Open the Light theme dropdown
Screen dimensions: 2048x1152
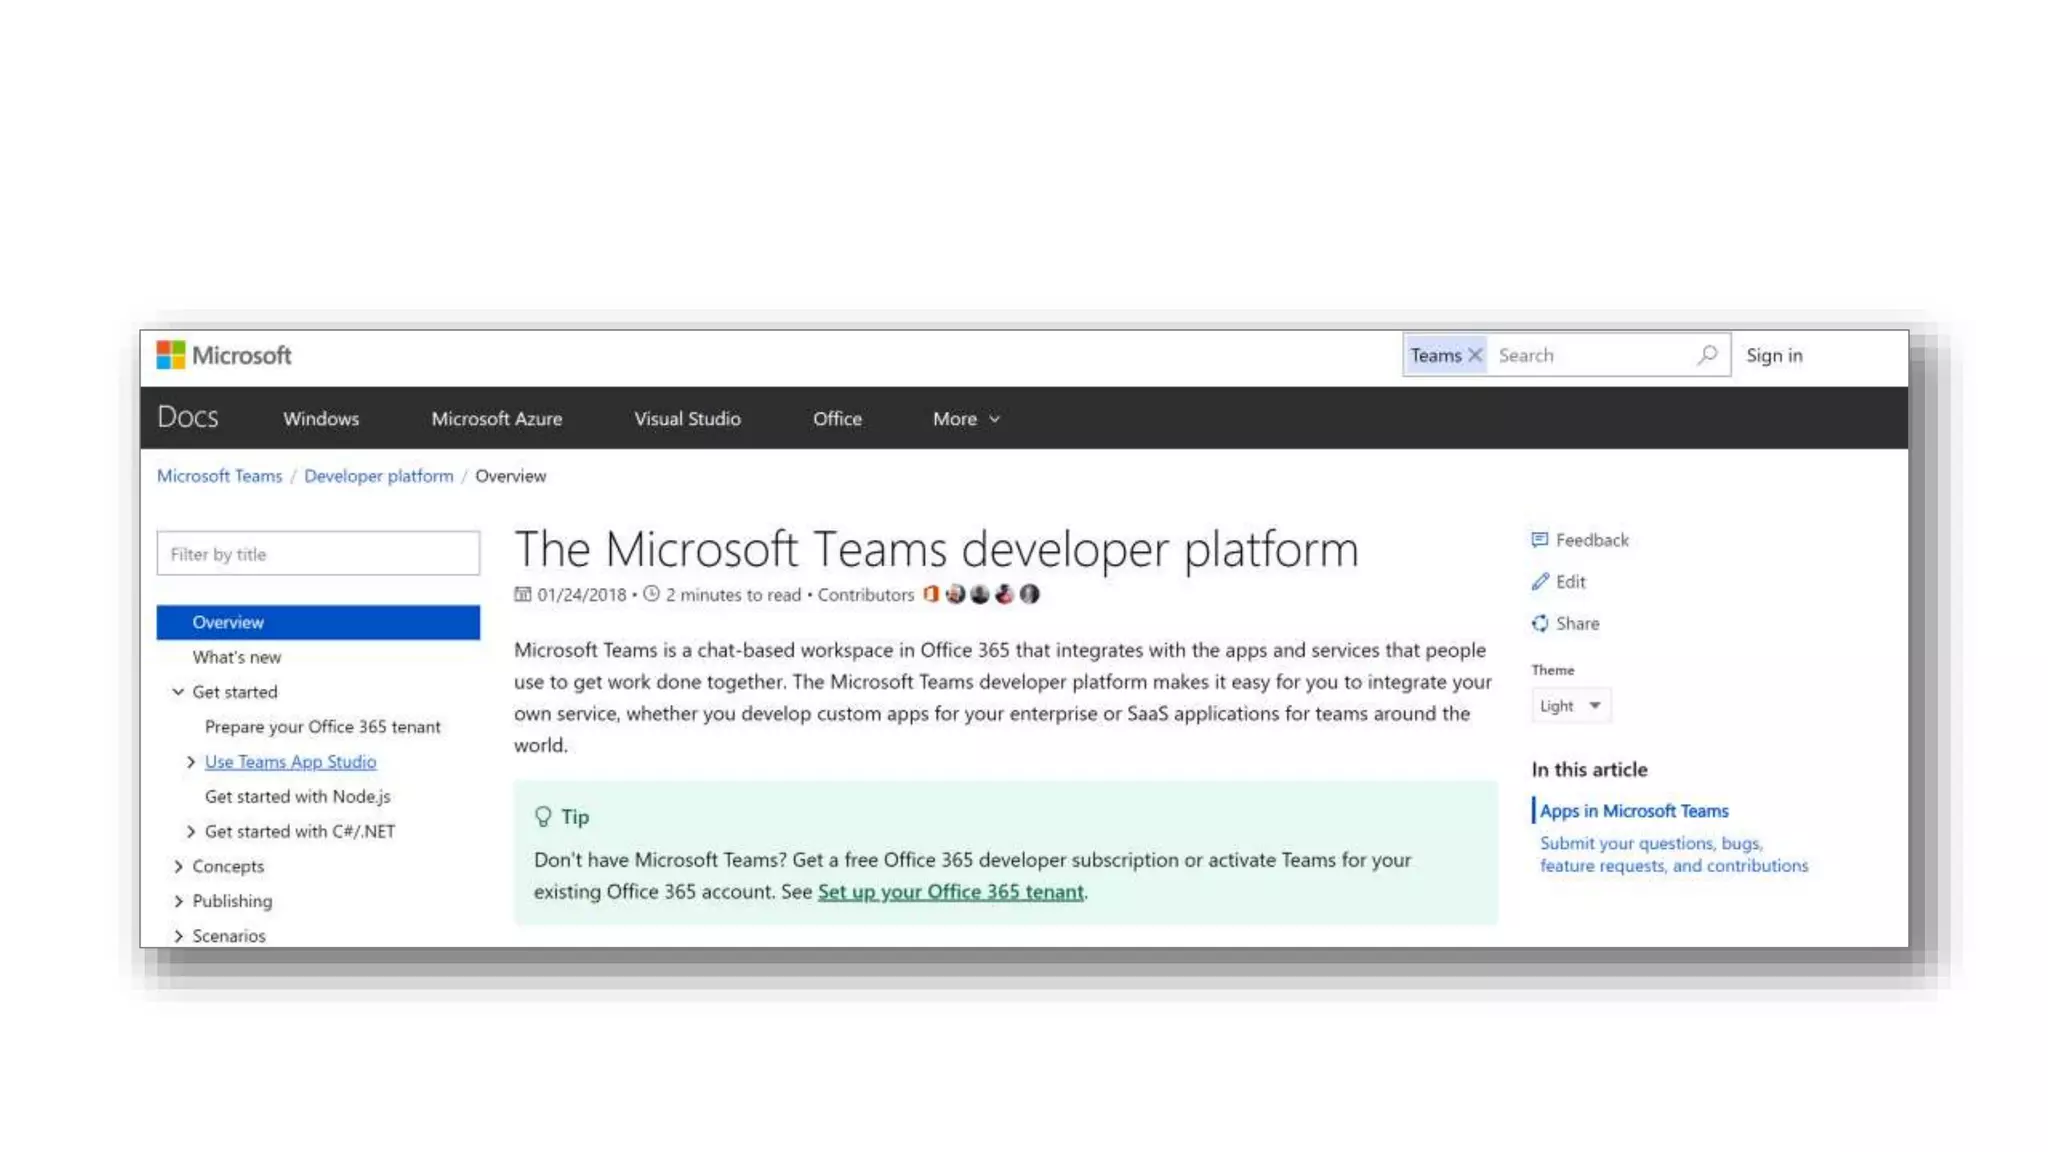pyautogui.click(x=1571, y=706)
